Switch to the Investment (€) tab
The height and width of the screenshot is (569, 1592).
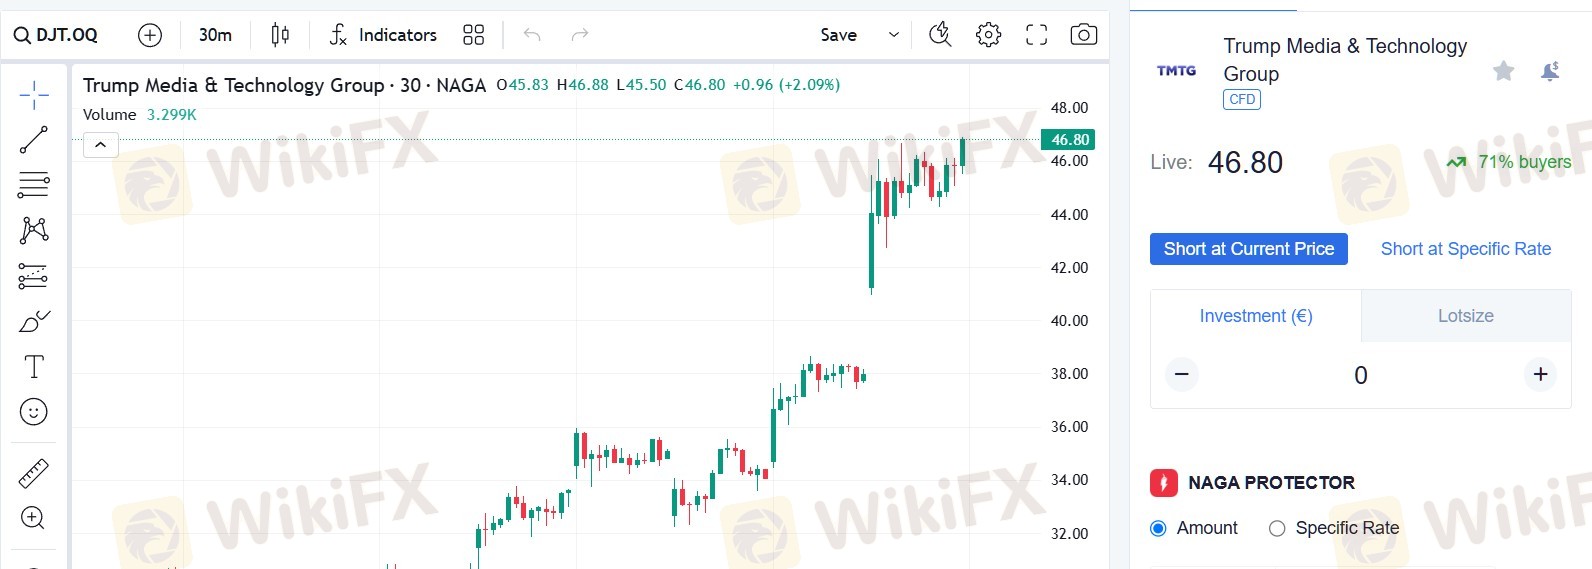1256,316
